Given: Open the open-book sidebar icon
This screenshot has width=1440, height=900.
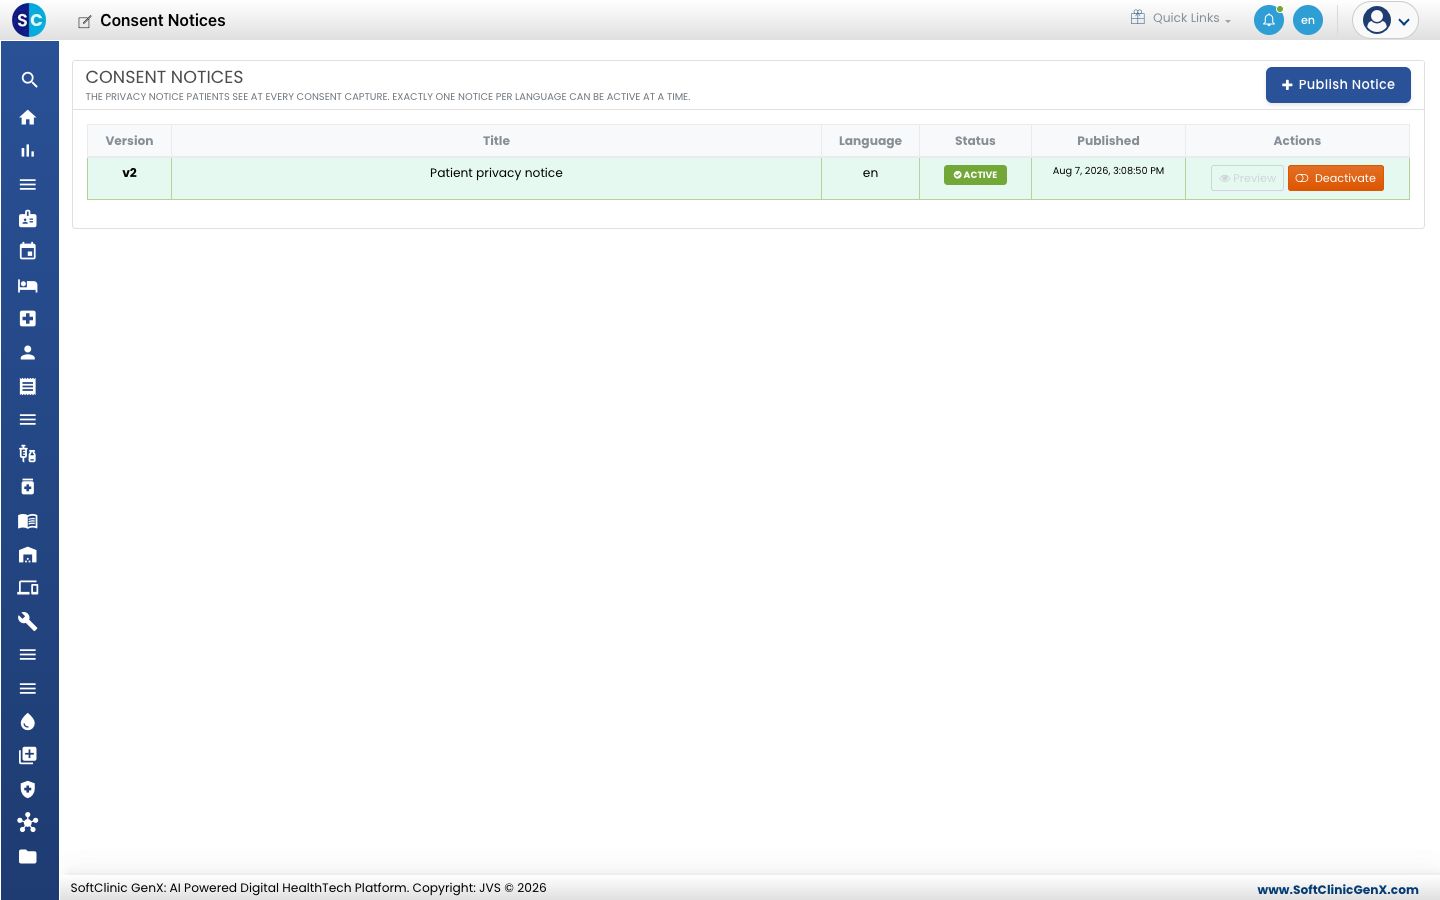Looking at the screenshot, I should (28, 521).
